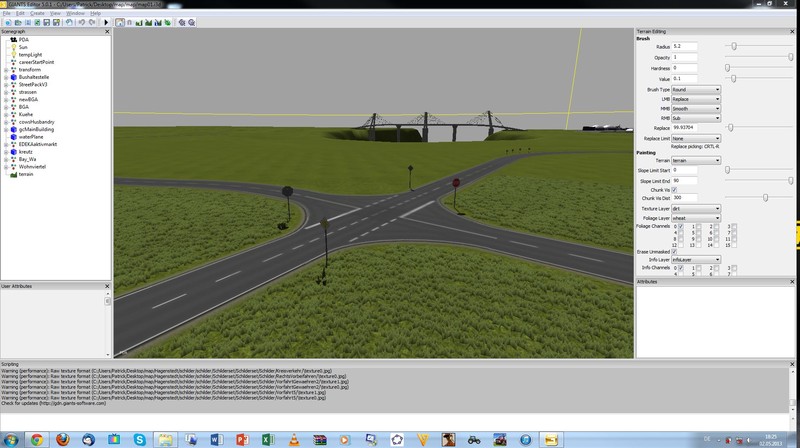Open Microsoft Word from the taskbar
The width and height of the screenshot is (800, 448).
pyautogui.click(x=216, y=439)
